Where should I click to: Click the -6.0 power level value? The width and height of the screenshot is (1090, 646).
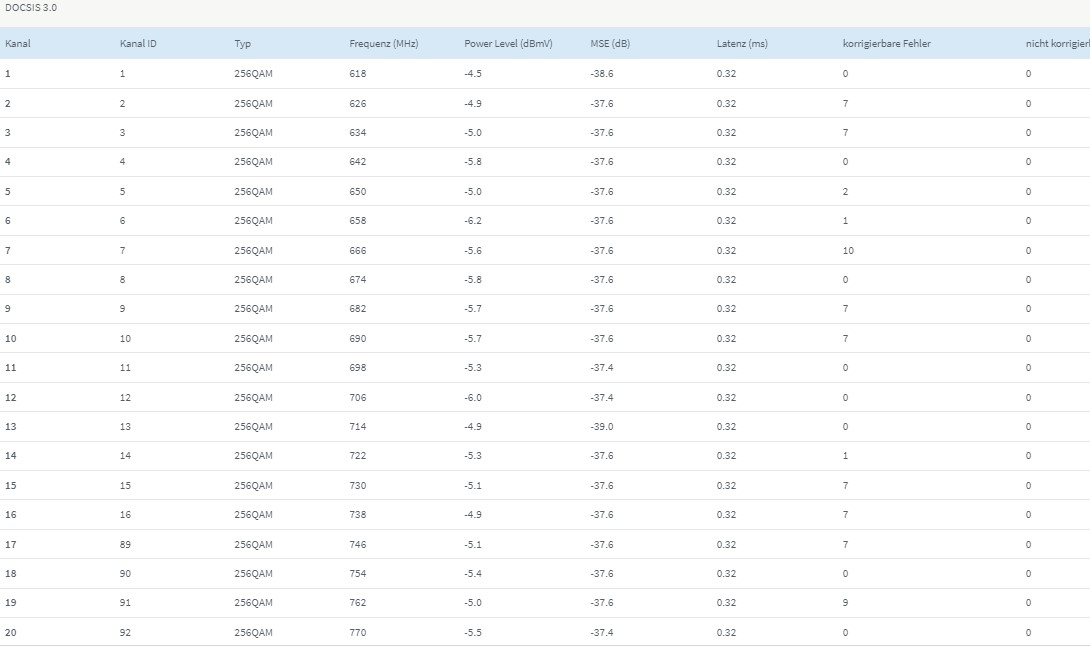coord(473,398)
